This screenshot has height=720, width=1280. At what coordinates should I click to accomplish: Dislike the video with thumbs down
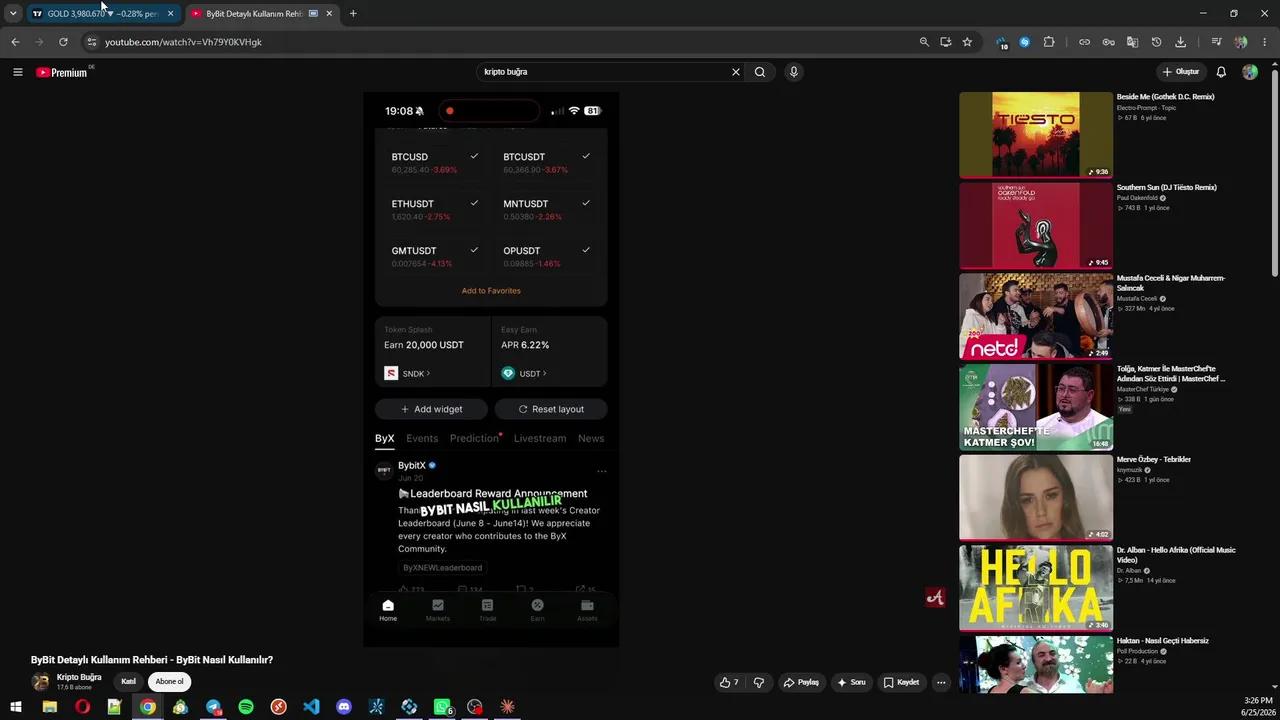click(759, 682)
